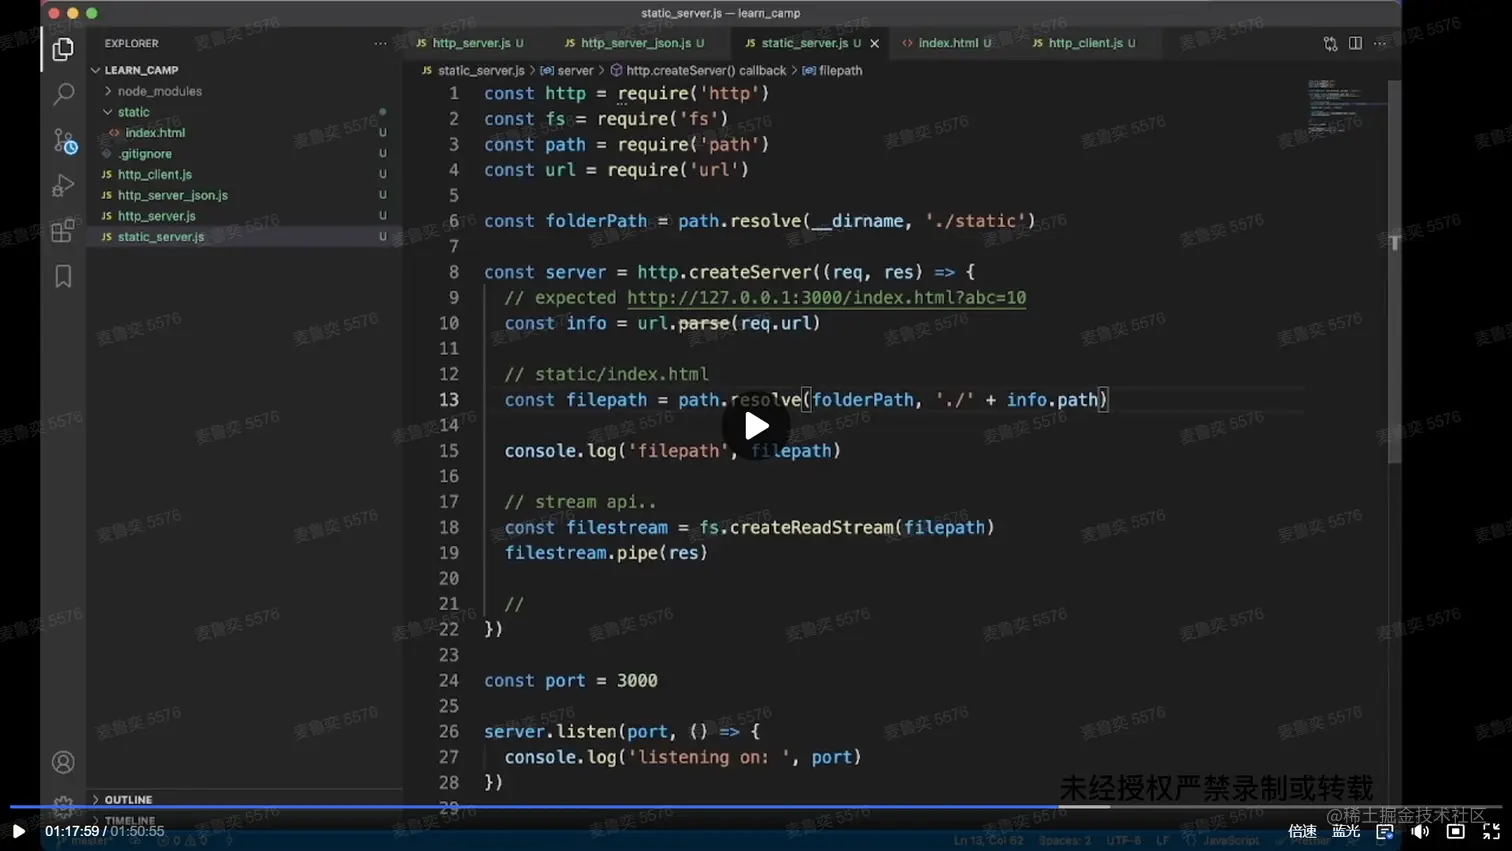Click the code minimap preview
The image size is (1512, 851).
pyautogui.click(x=1344, y=105)
